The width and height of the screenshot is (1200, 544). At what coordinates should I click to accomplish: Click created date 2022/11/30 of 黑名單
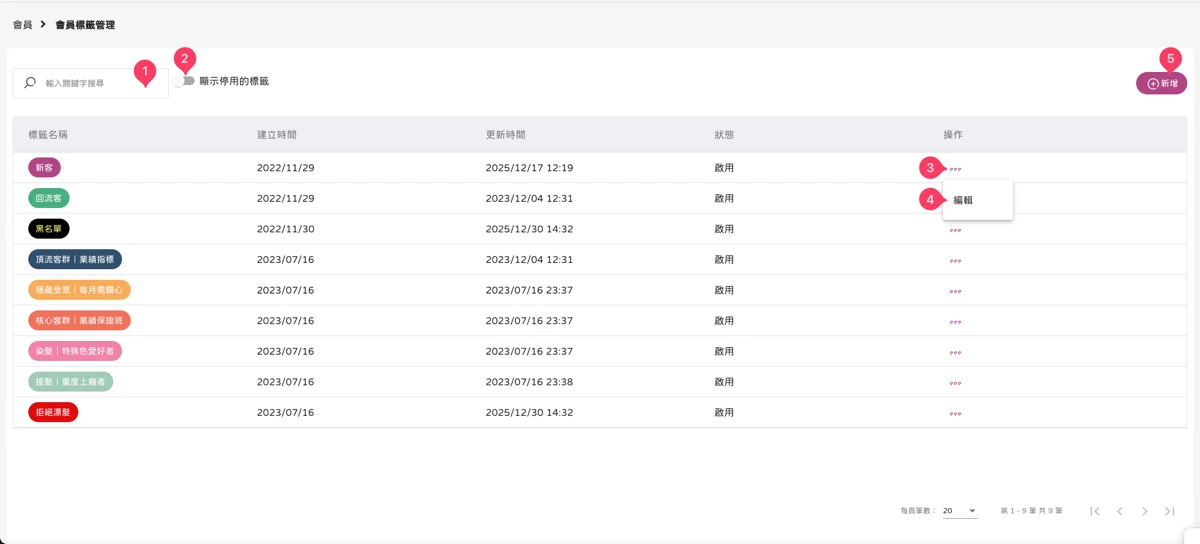click(x=286, y=229)
